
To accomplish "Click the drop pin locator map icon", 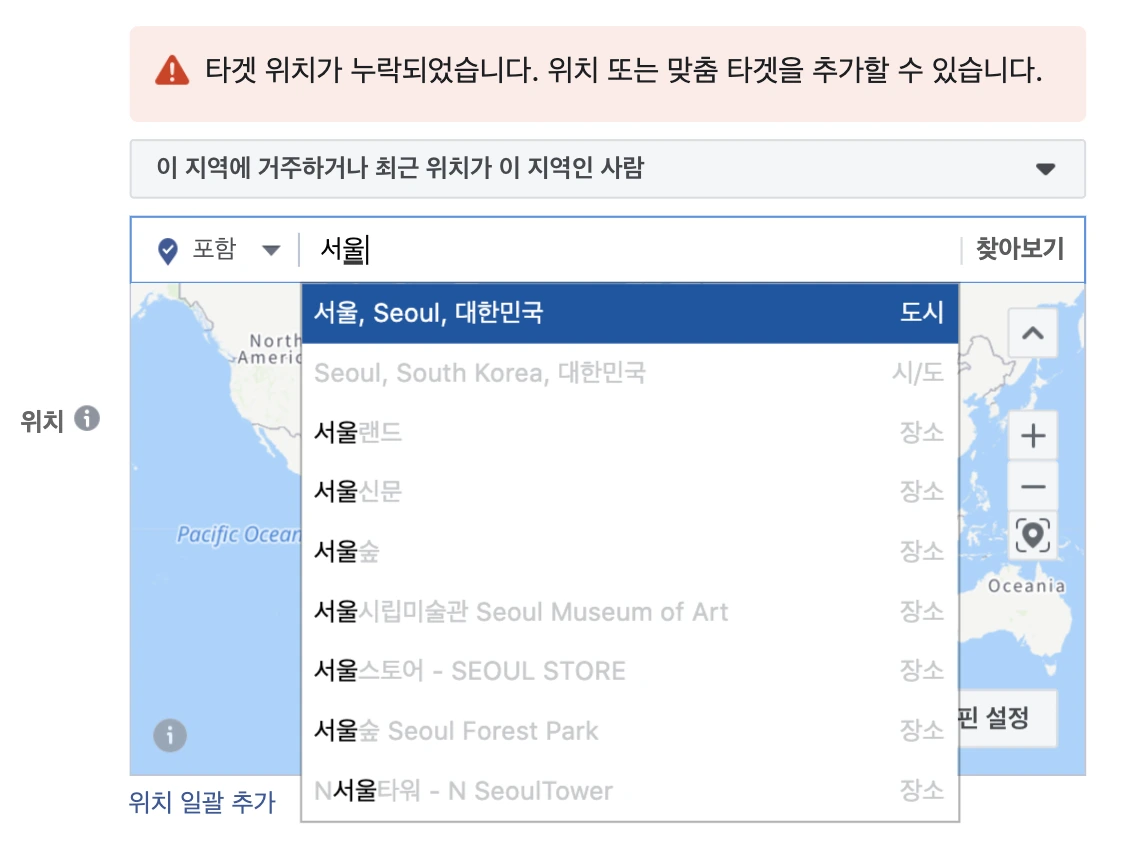I will point(1033,536).
